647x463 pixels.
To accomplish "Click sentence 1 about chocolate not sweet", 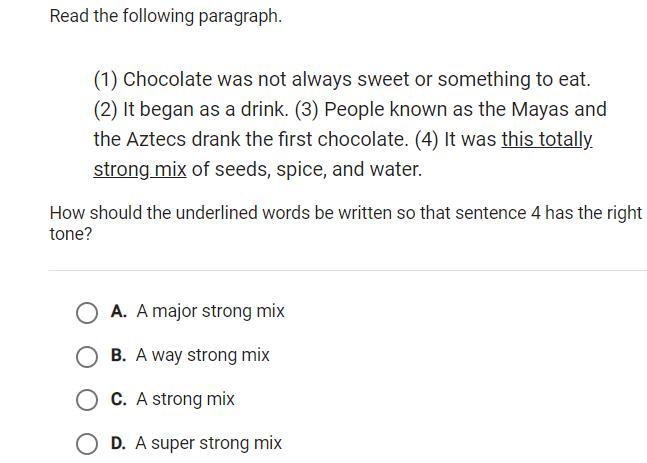I will click(x=342, y=79).
